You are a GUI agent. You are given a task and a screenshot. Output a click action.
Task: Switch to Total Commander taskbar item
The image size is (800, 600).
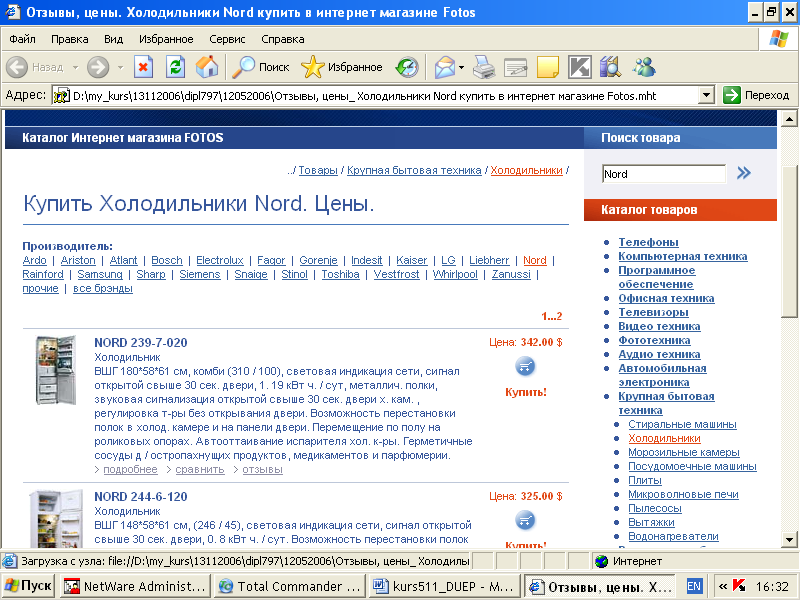pos(290,586)
